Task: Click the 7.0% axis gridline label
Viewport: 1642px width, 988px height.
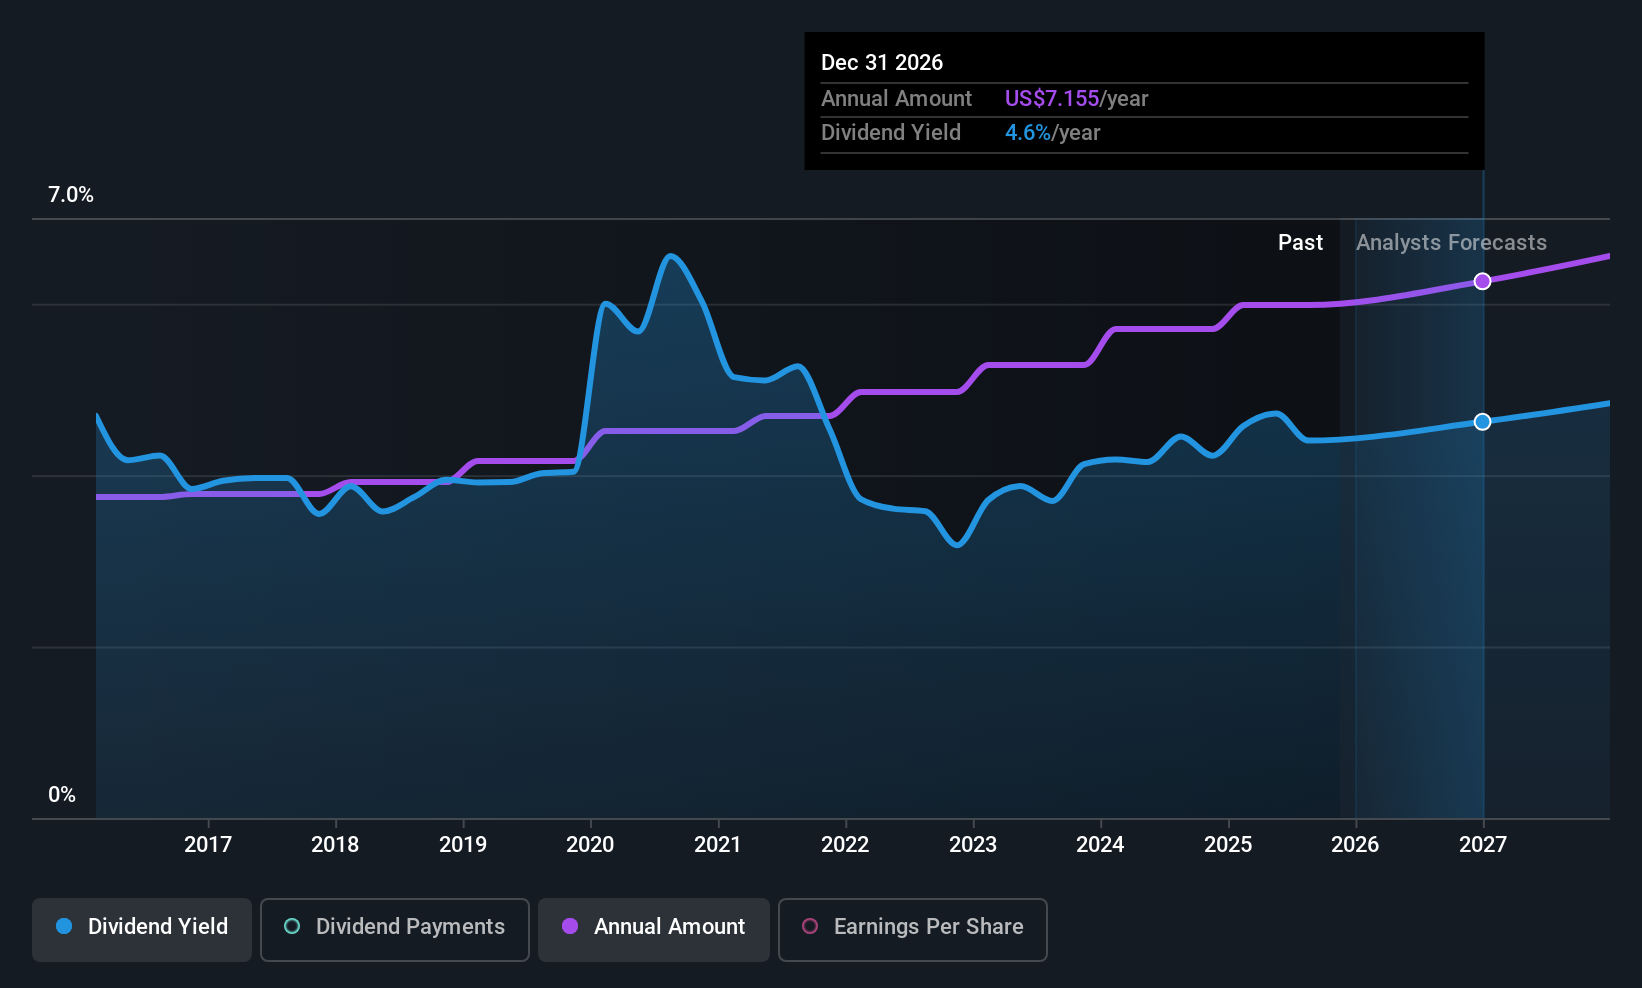Action: tap(70, 195)
